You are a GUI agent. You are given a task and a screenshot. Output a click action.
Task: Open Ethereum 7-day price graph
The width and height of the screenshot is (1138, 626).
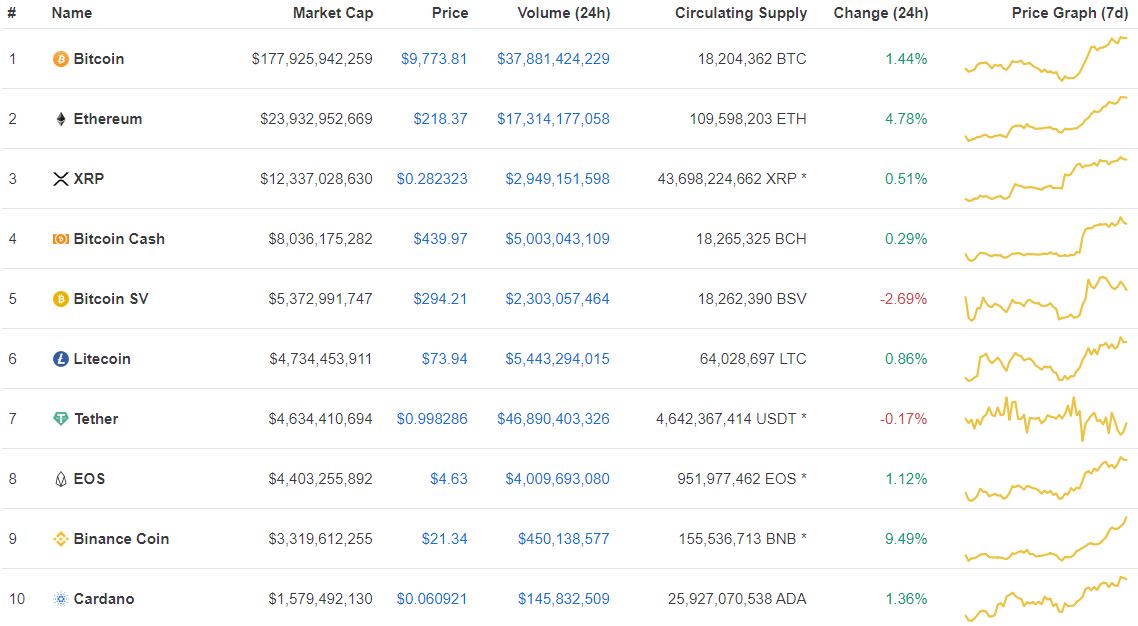point(1046,119)
